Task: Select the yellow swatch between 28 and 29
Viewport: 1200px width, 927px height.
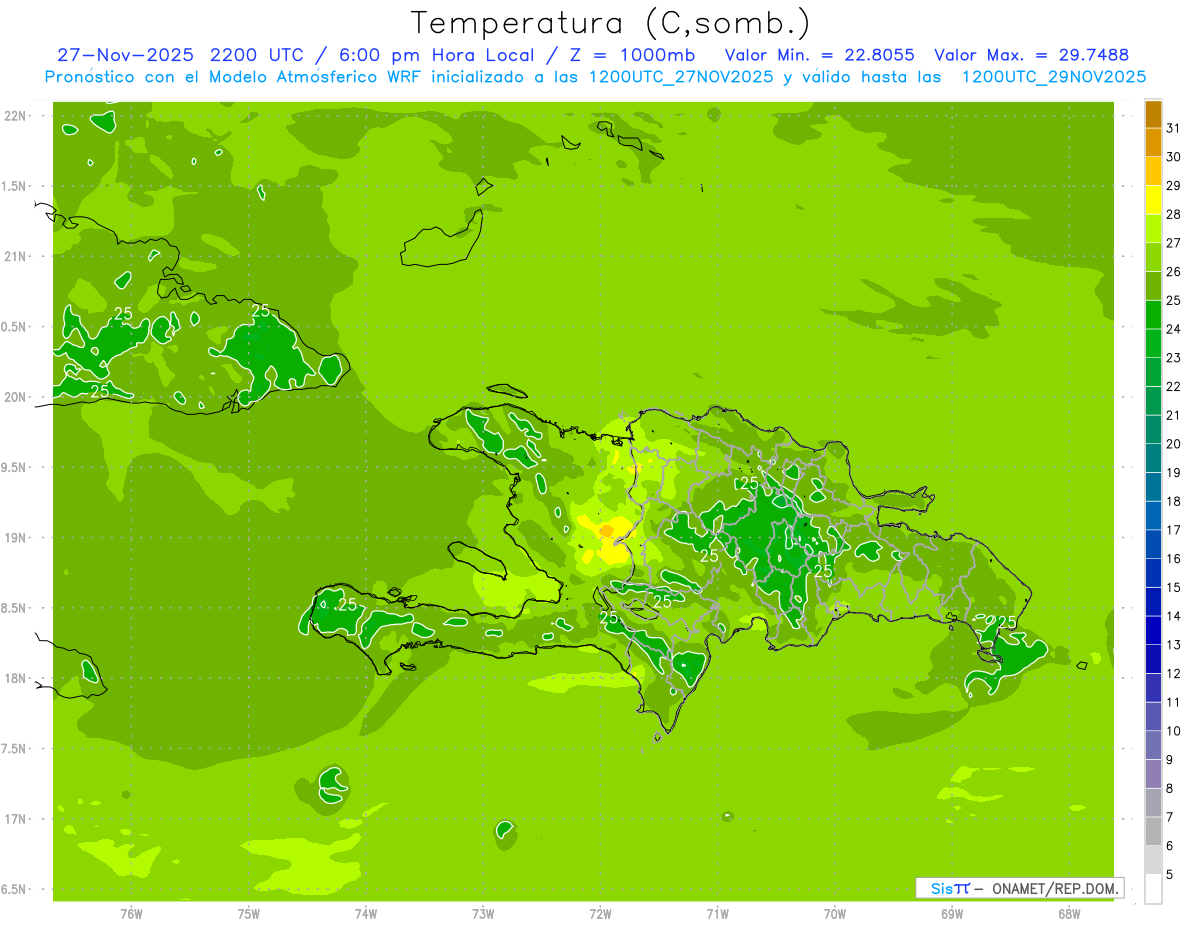Action: [x=1153, y=200]
